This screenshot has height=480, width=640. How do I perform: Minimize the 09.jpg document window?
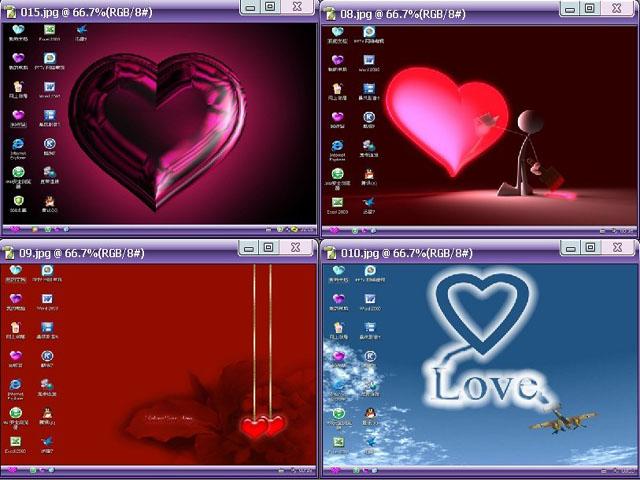point(249,248)
